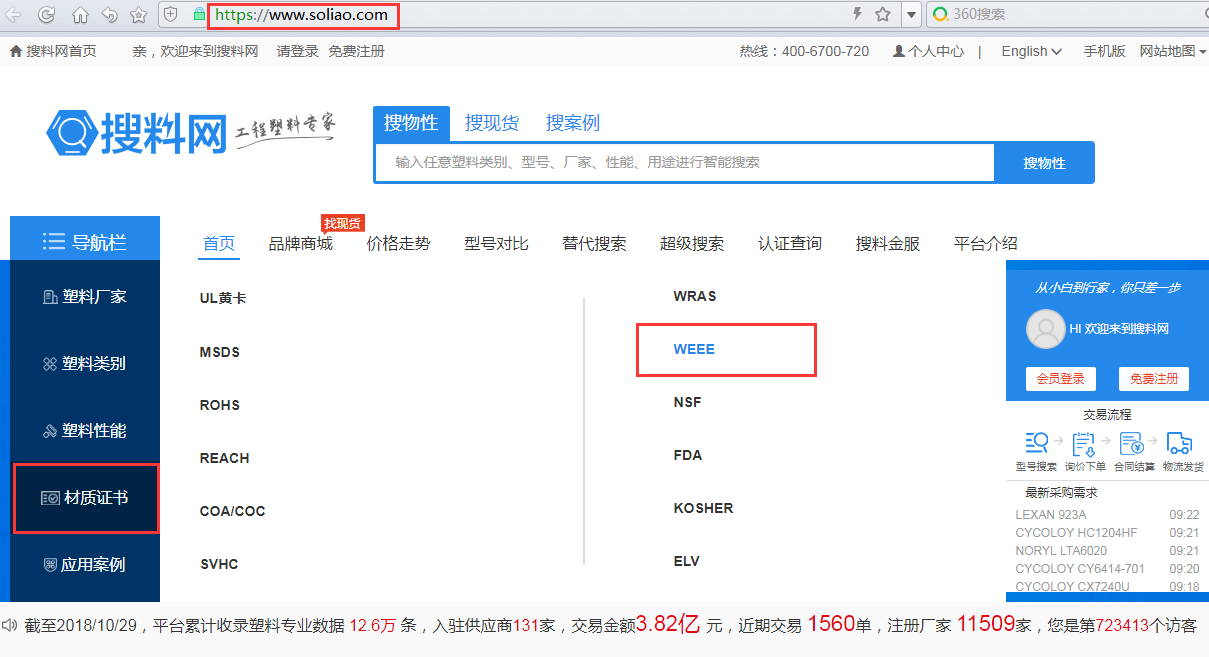
Task: Expand the 网站地图 dropdown
Action: (x=1173, y=51)
